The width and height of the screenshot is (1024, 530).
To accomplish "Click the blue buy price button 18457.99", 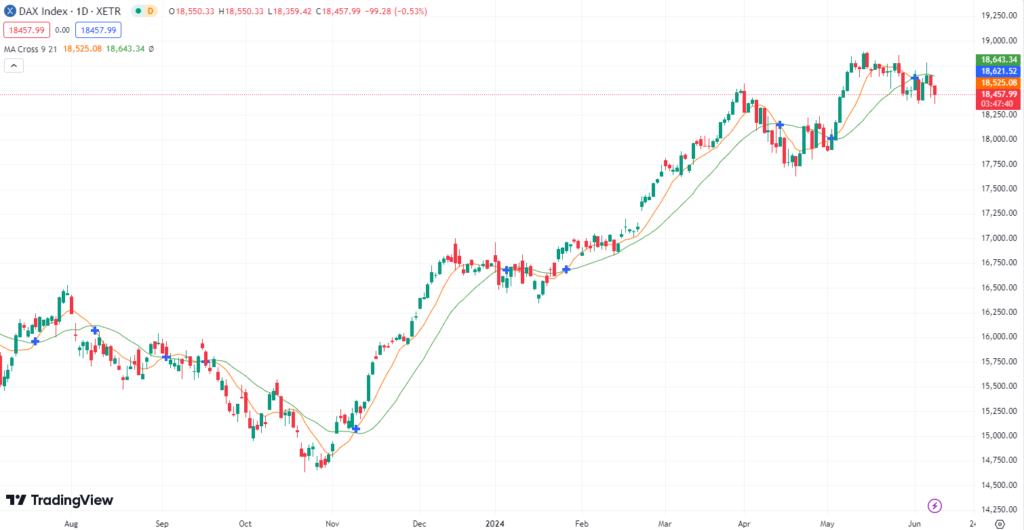I will point(98,30).
